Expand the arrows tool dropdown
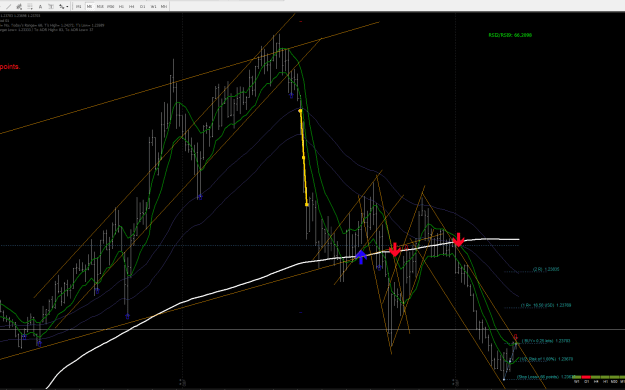 [67, 6]
